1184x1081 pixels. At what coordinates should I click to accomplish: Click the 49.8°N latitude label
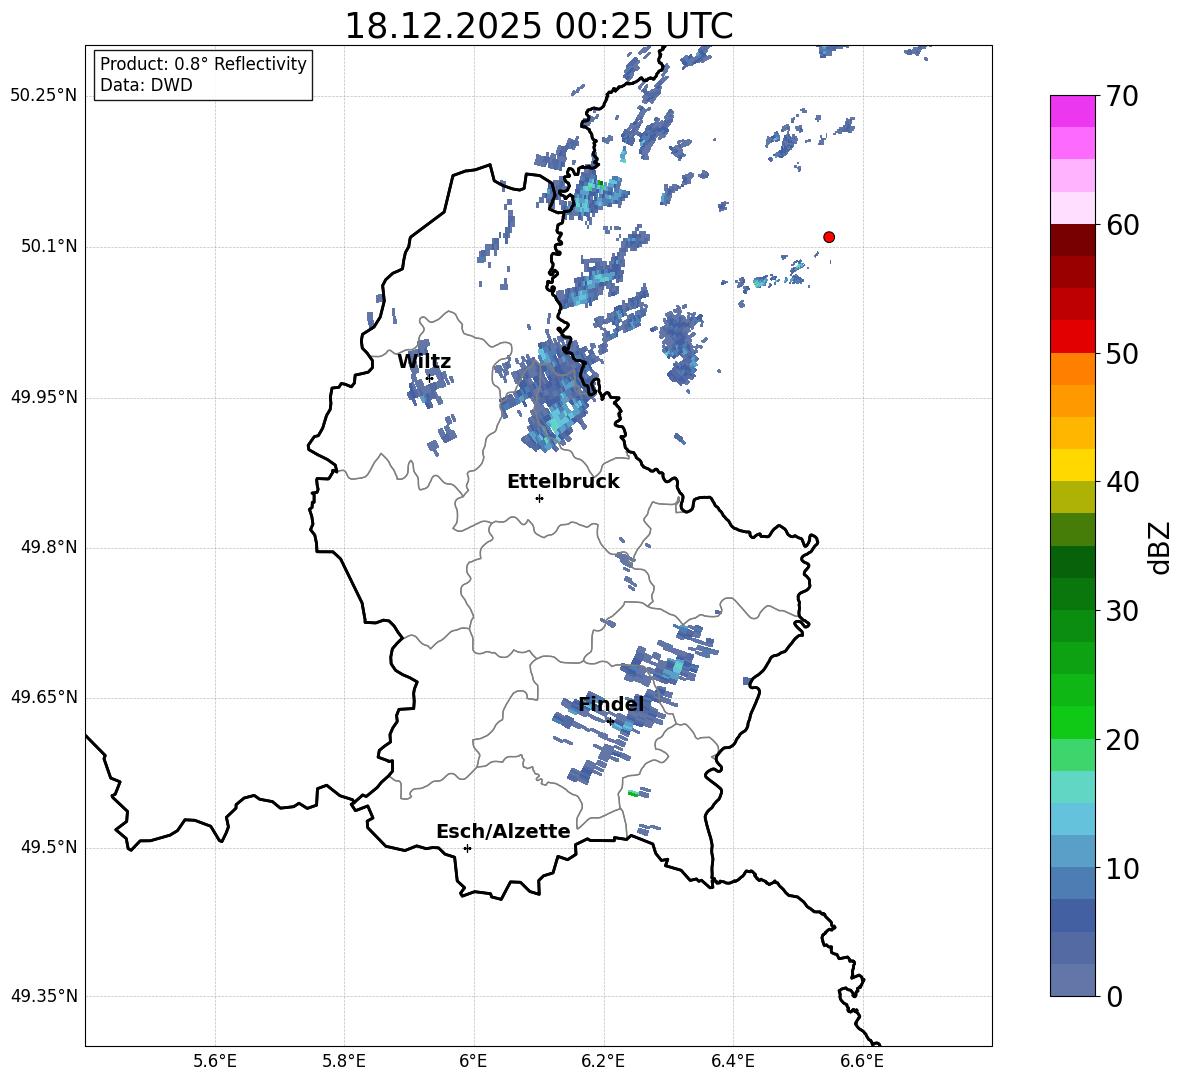click(49, 547)
